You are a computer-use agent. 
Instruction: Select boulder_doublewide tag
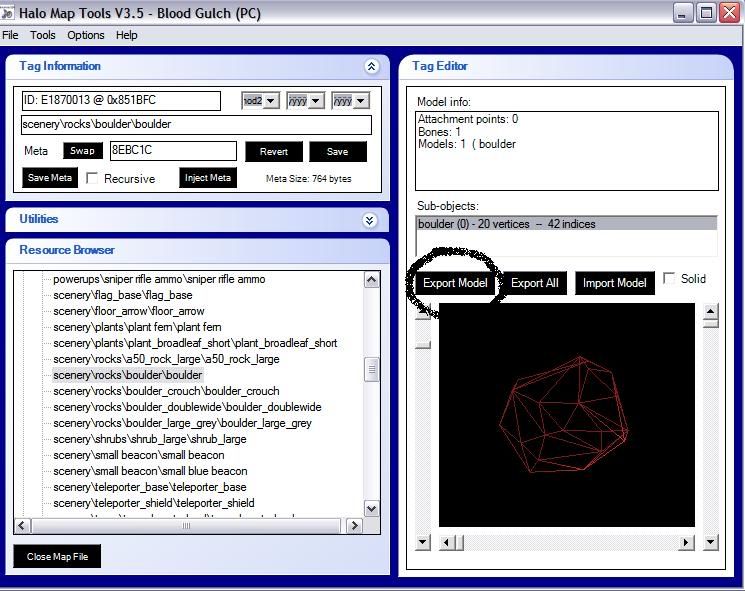187,408
